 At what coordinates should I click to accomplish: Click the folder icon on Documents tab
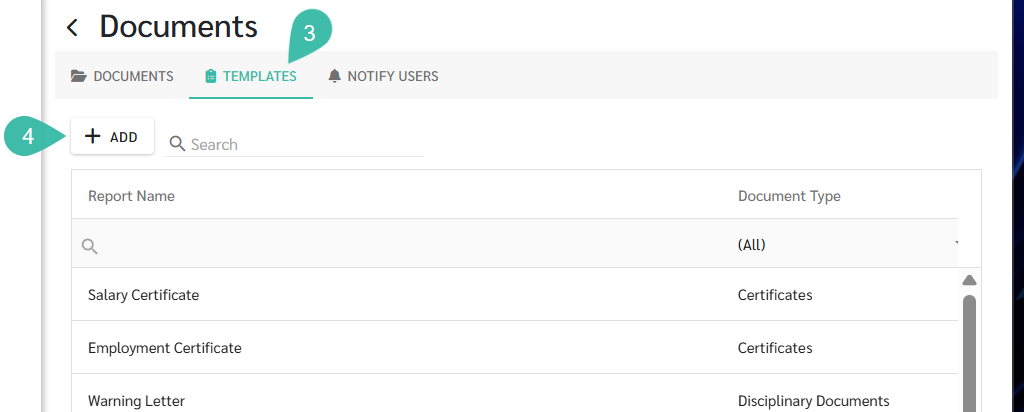tap(78, 76)
